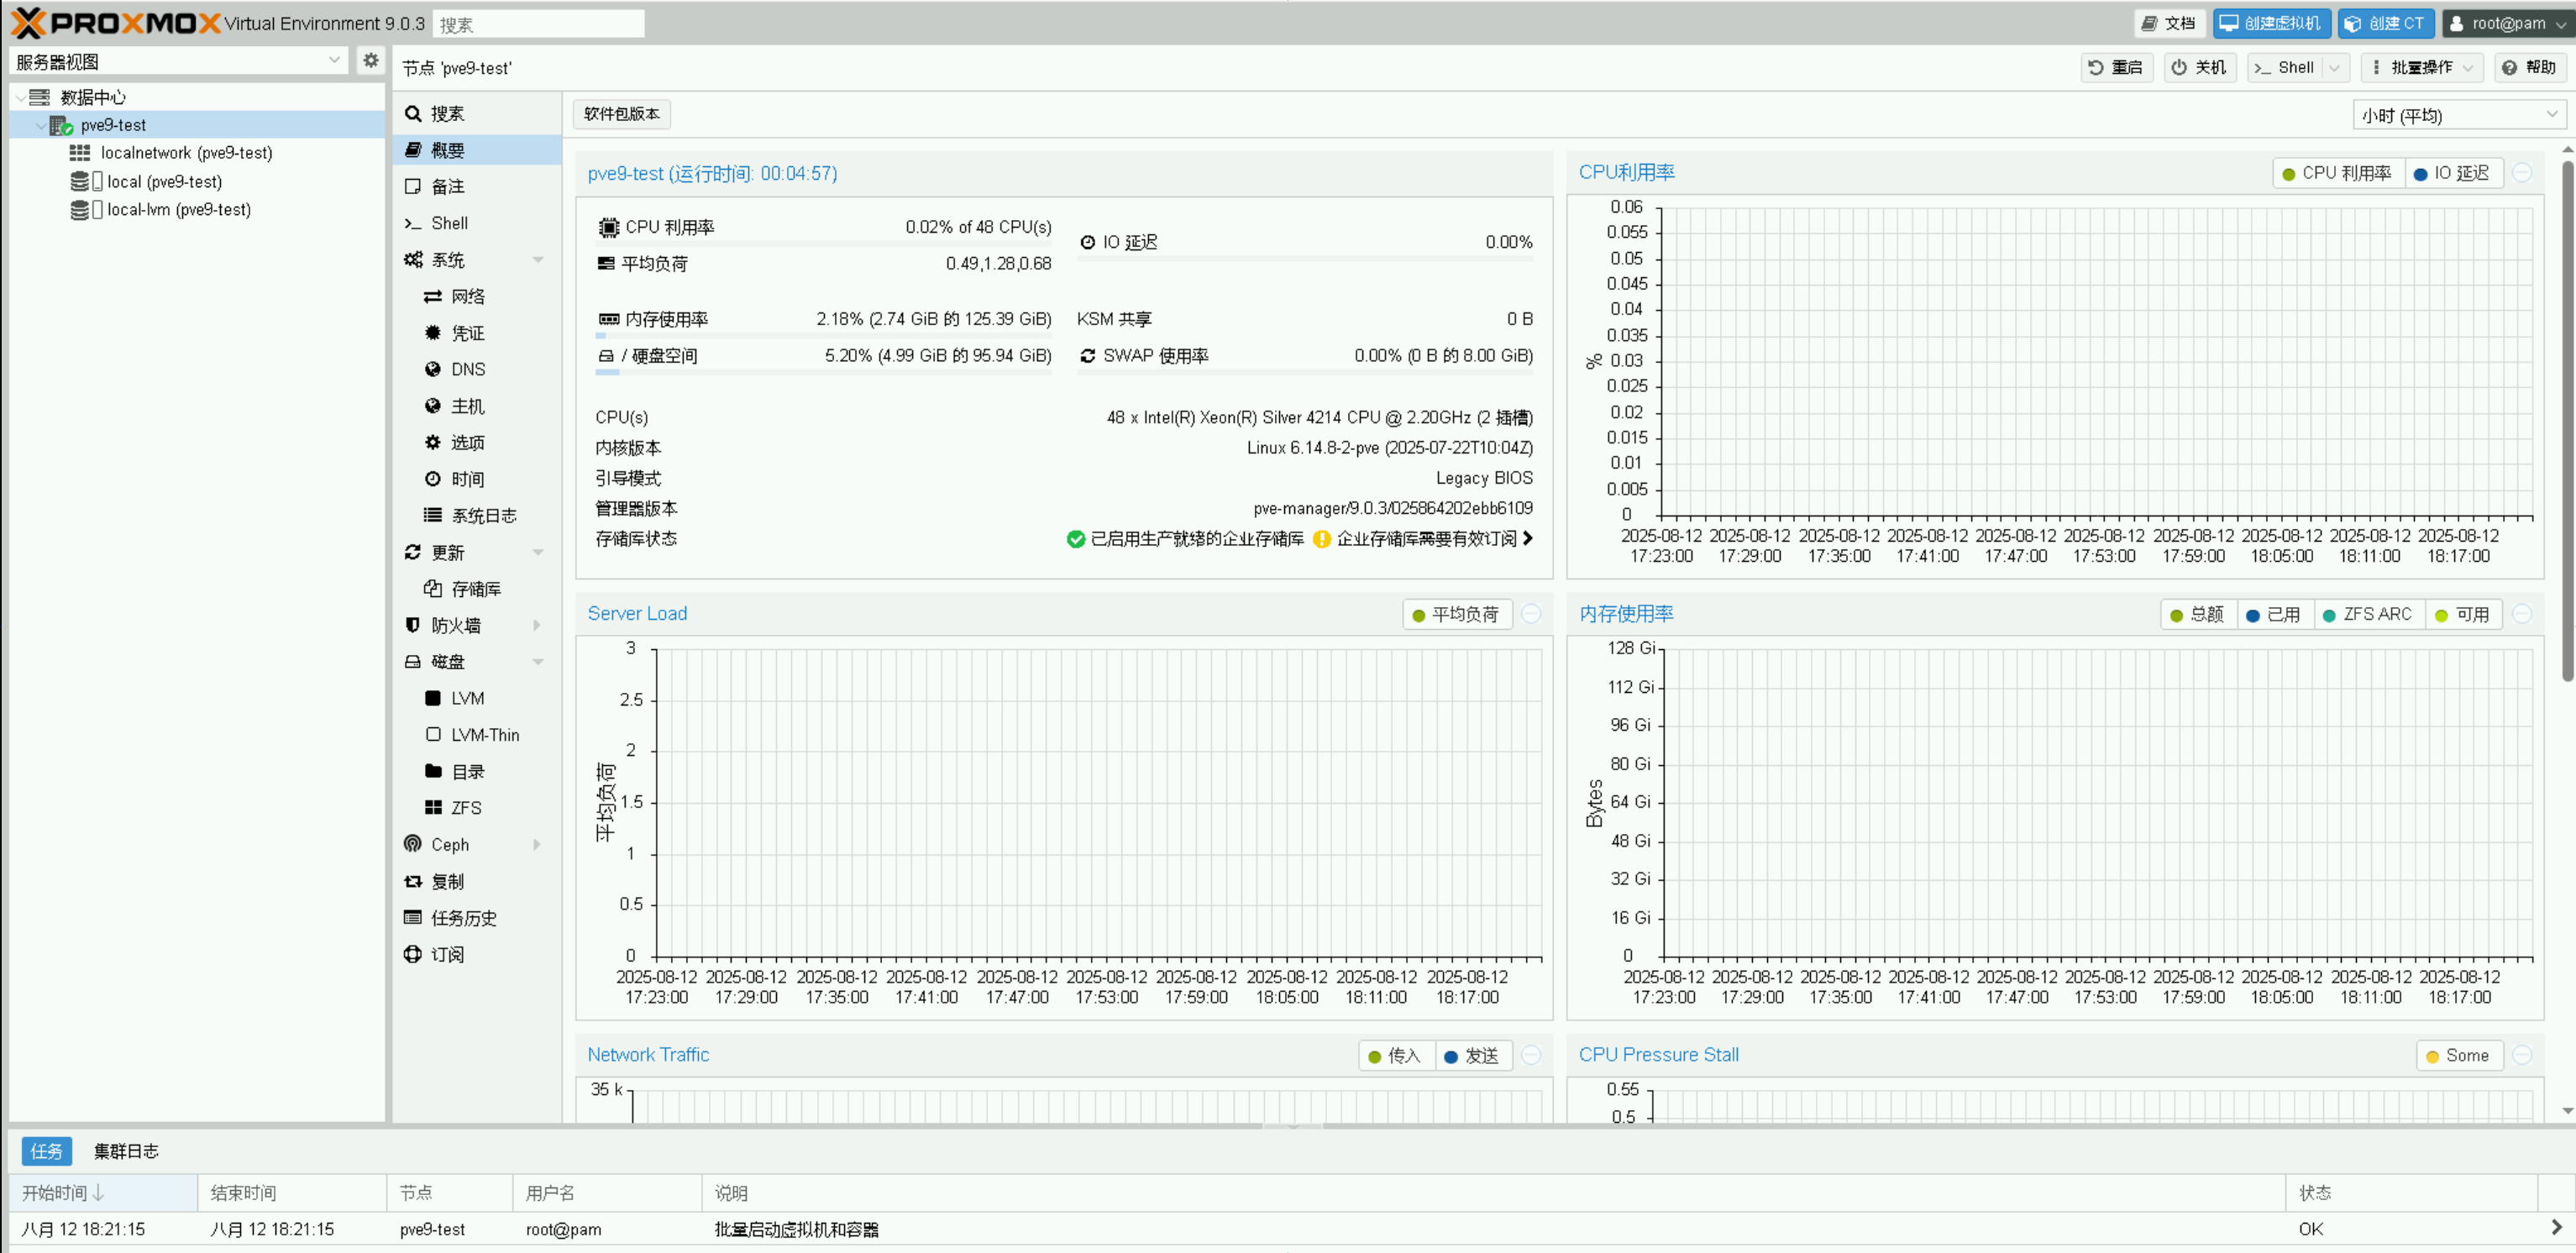Screen dimensions: 2576x1253
Task: Open local-lvm (pve9-test) storage
Action: click(179, 210)
